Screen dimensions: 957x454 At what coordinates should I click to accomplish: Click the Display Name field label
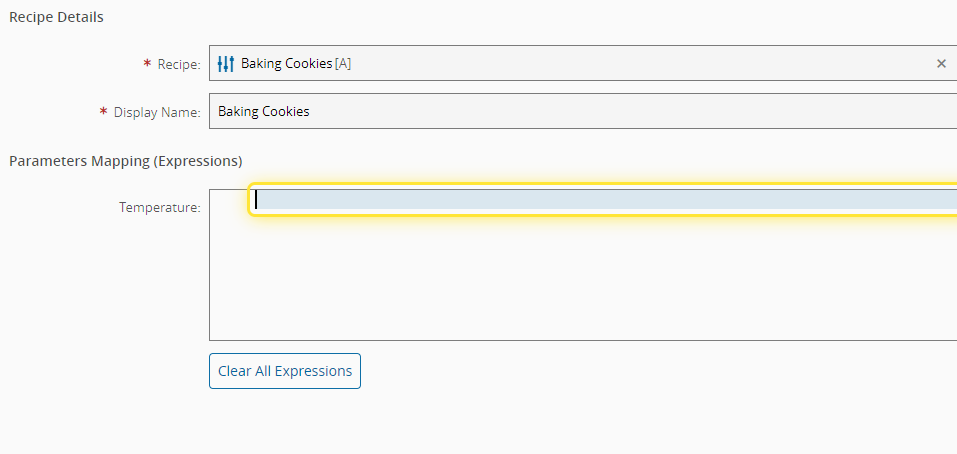(x=157, y=112)
